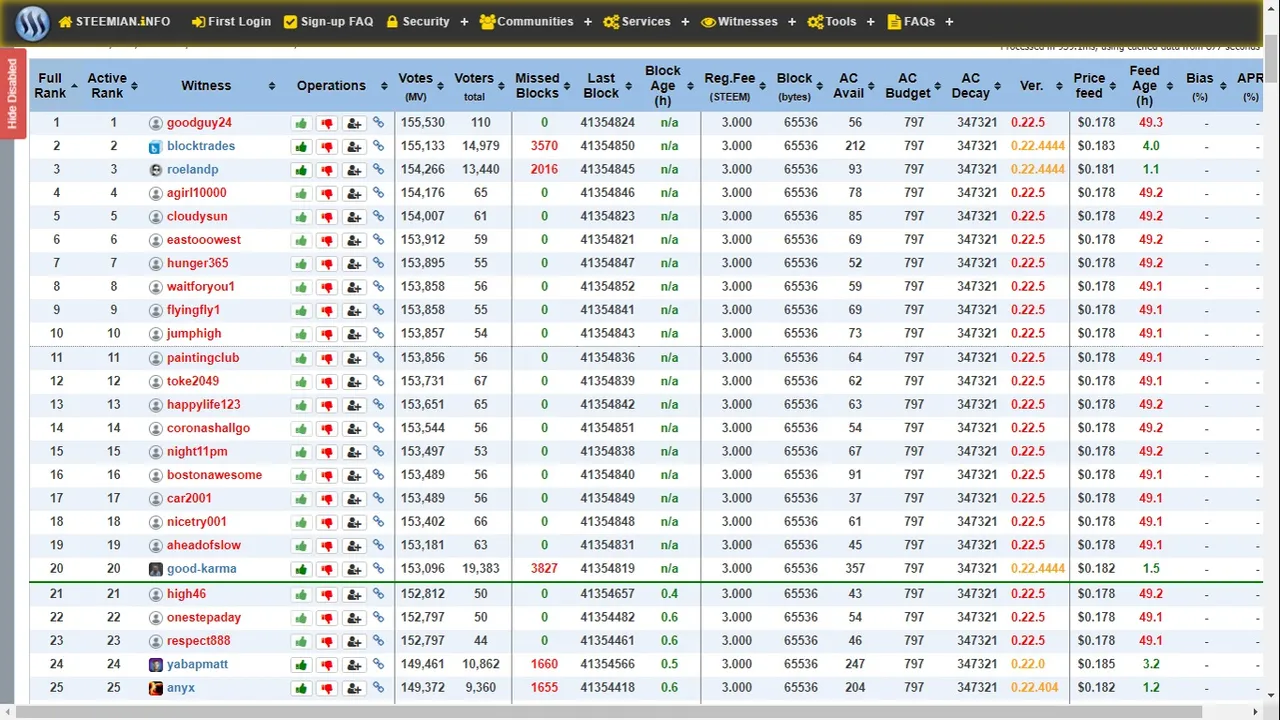Open the chain link icon for agirl10000
Screen dimensions: 1280x720
pyautogui.click(x=379, y=193)
